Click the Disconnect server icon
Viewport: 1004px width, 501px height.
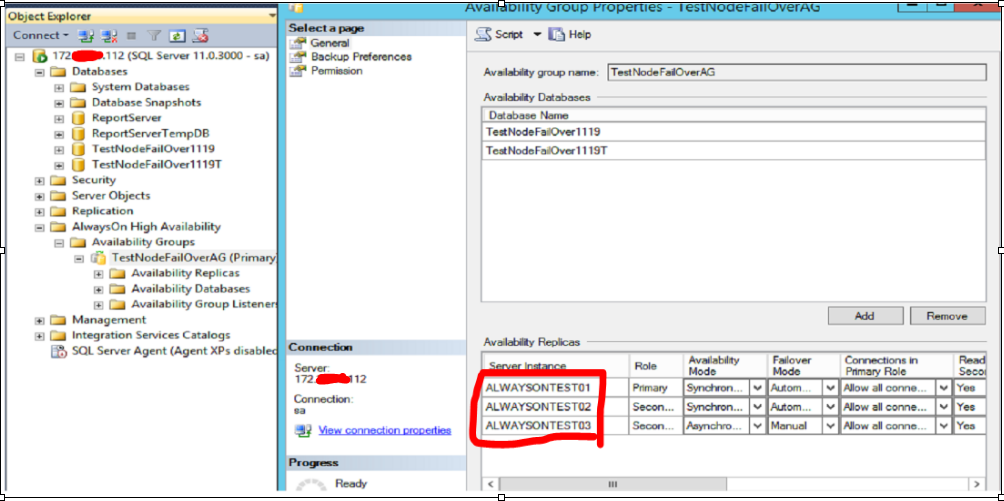(x=110, y=36)
